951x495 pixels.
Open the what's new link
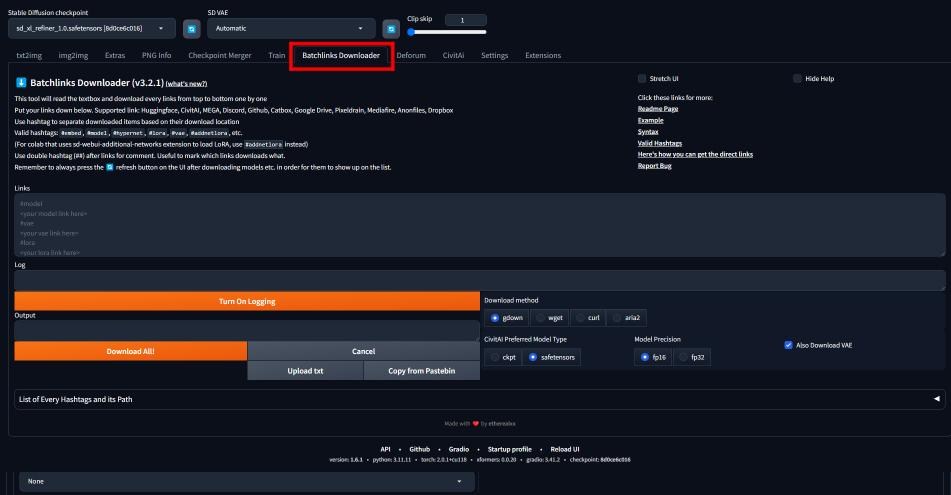(186, 83)
